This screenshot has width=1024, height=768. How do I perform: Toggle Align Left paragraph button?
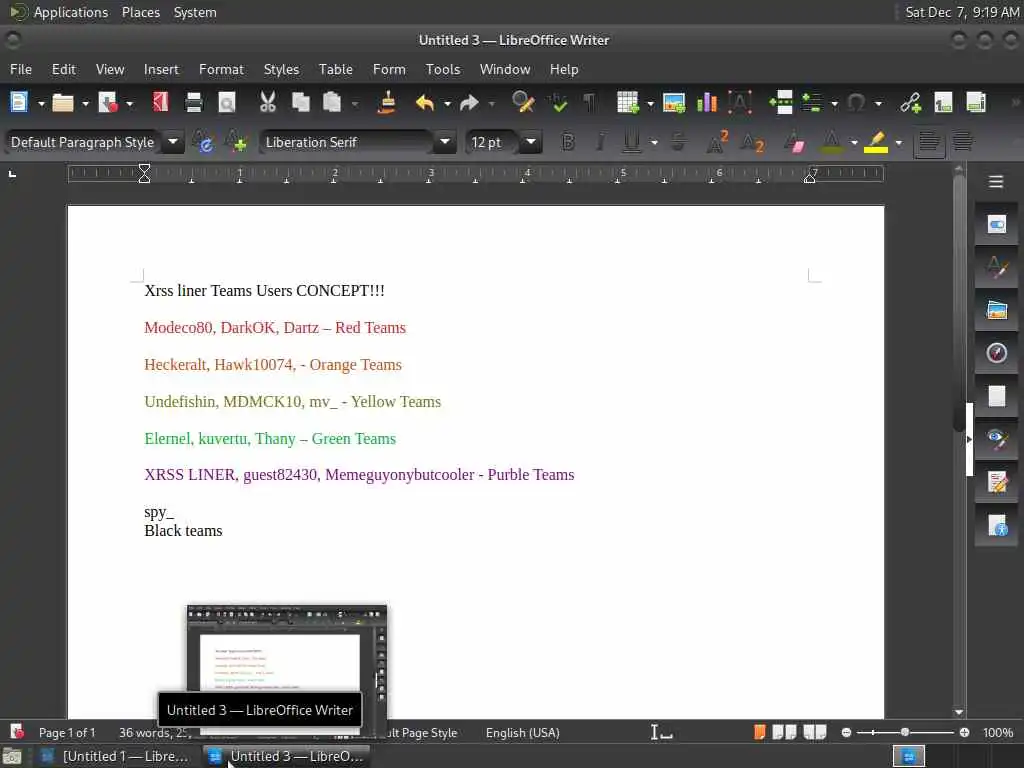click(929, 142)
